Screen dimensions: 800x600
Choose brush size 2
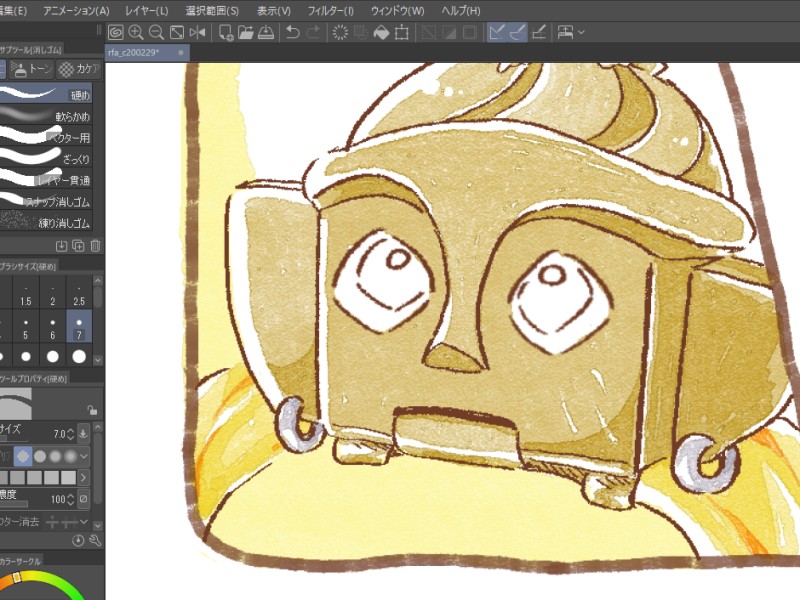point(53,292)
